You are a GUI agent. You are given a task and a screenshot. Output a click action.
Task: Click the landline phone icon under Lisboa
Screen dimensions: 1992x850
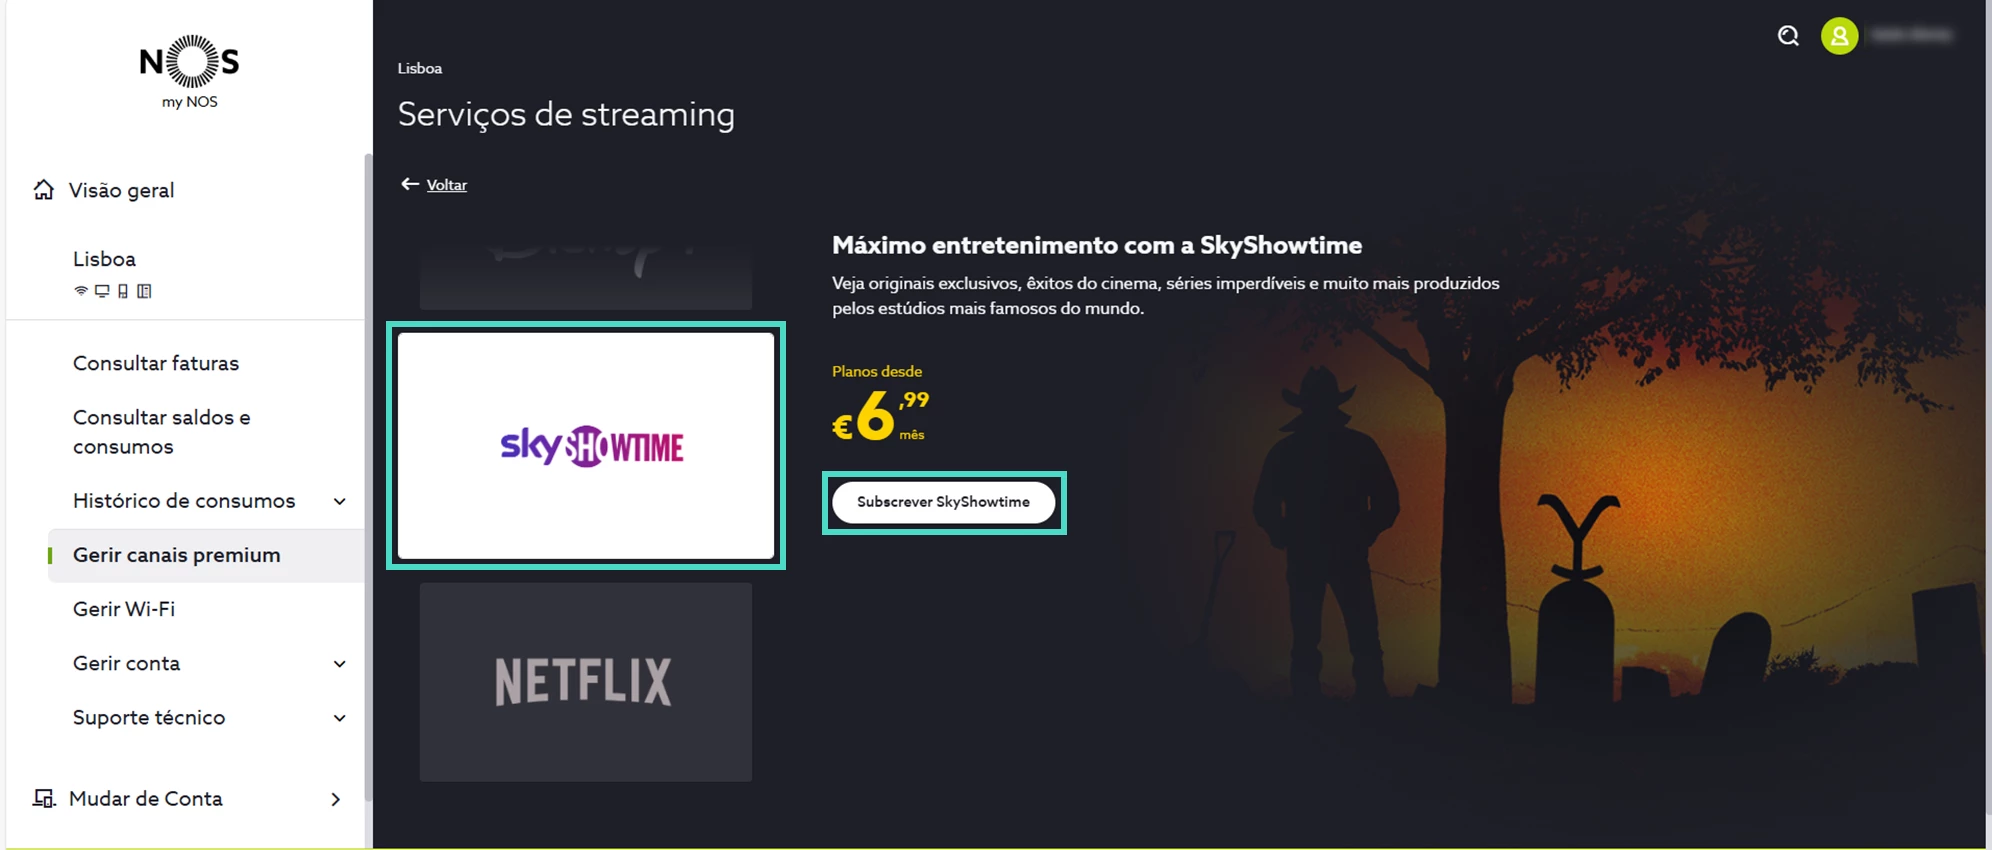tap(144, 291)
